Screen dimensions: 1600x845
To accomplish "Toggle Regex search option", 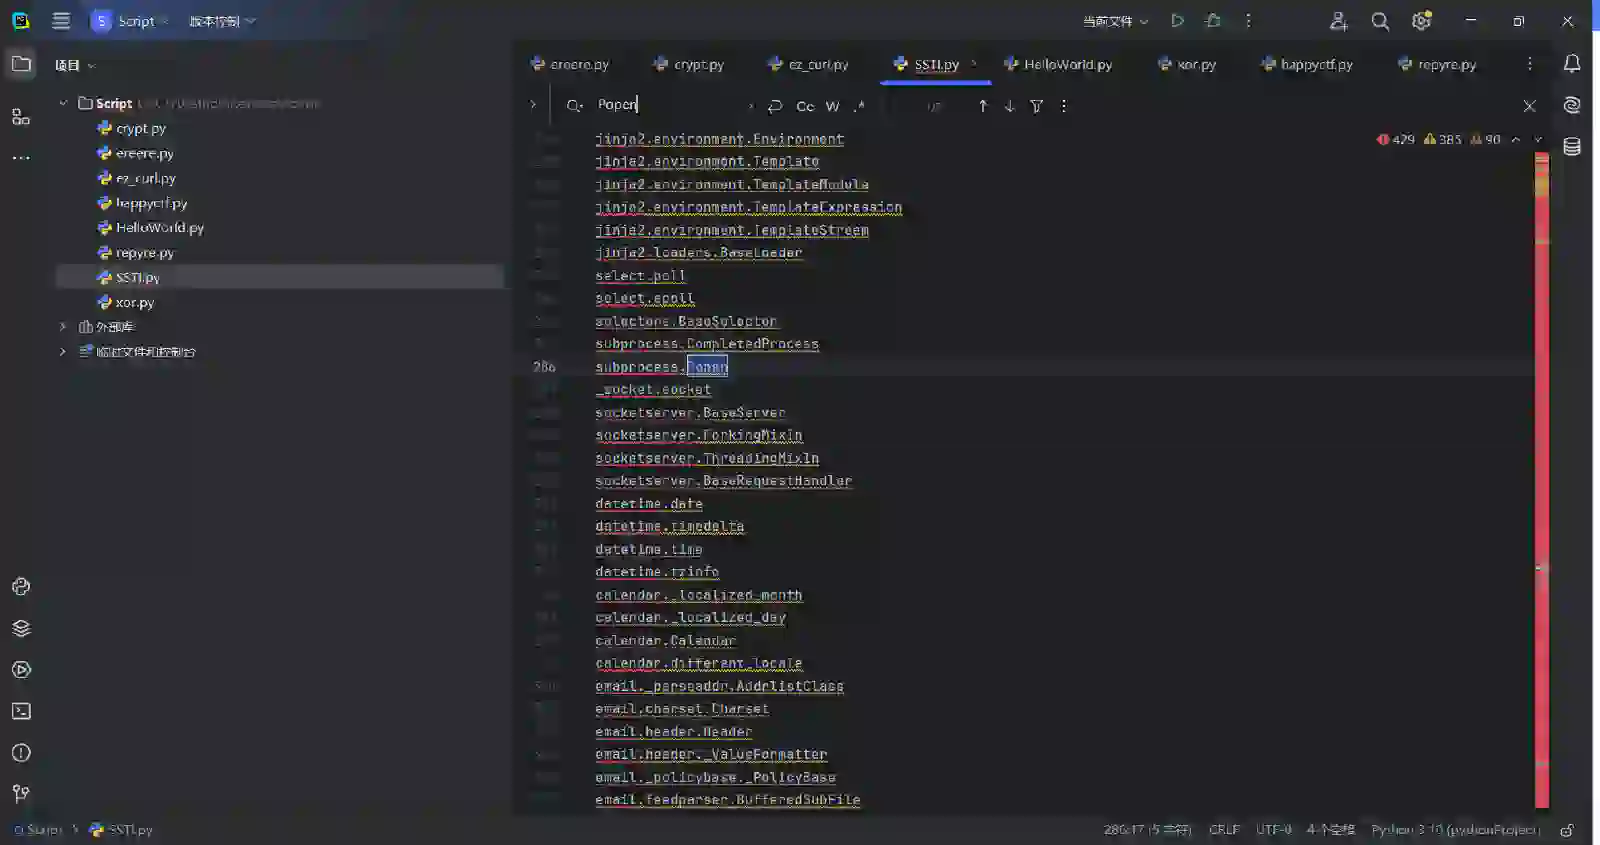I will click(859, 106).
